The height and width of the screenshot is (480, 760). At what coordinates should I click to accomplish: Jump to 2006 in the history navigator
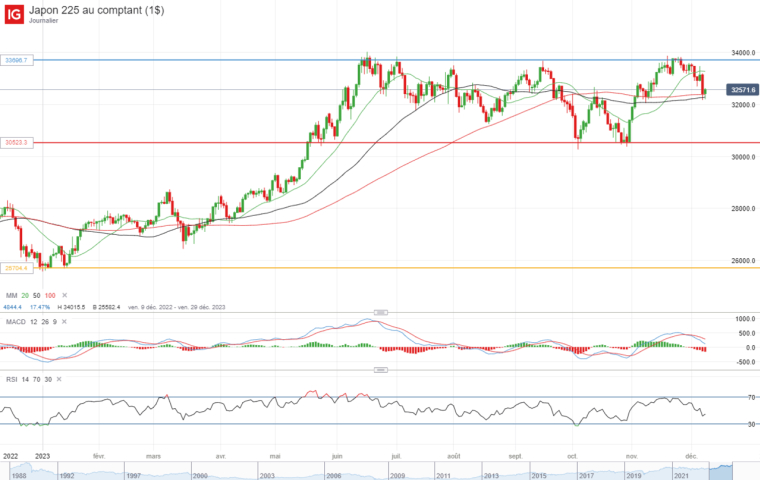333,476
